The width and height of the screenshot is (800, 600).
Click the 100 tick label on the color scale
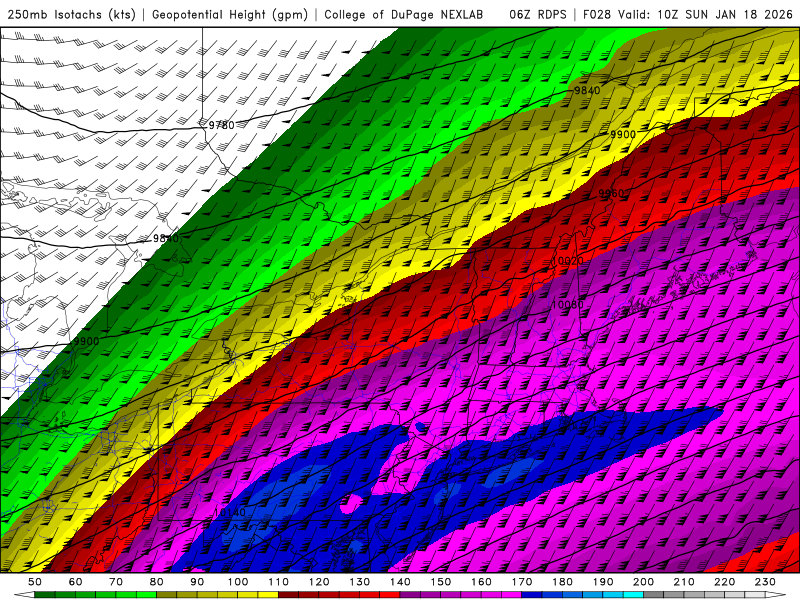click(238, 582)
